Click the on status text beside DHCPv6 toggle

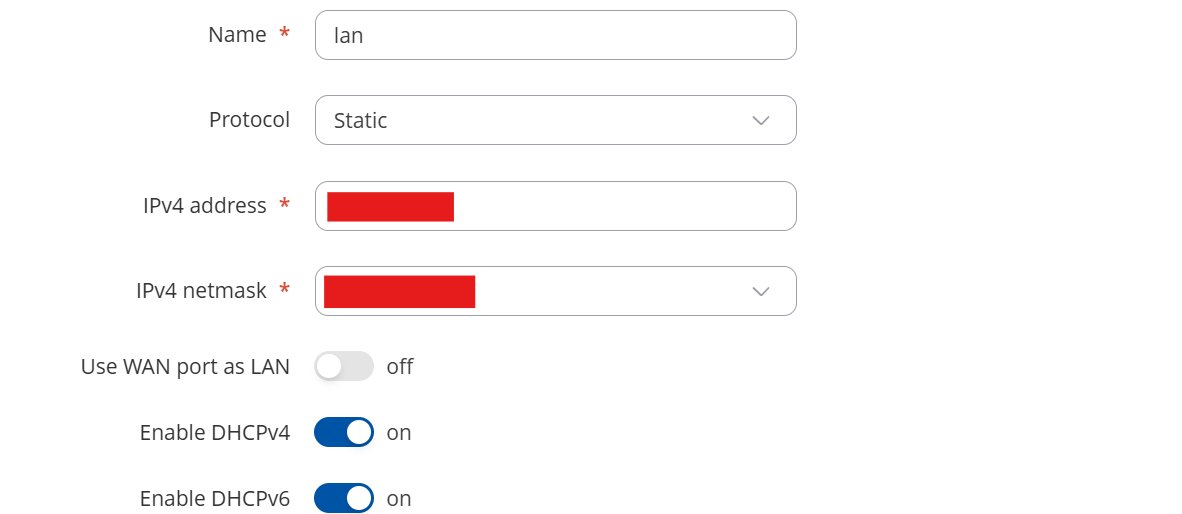399,498
